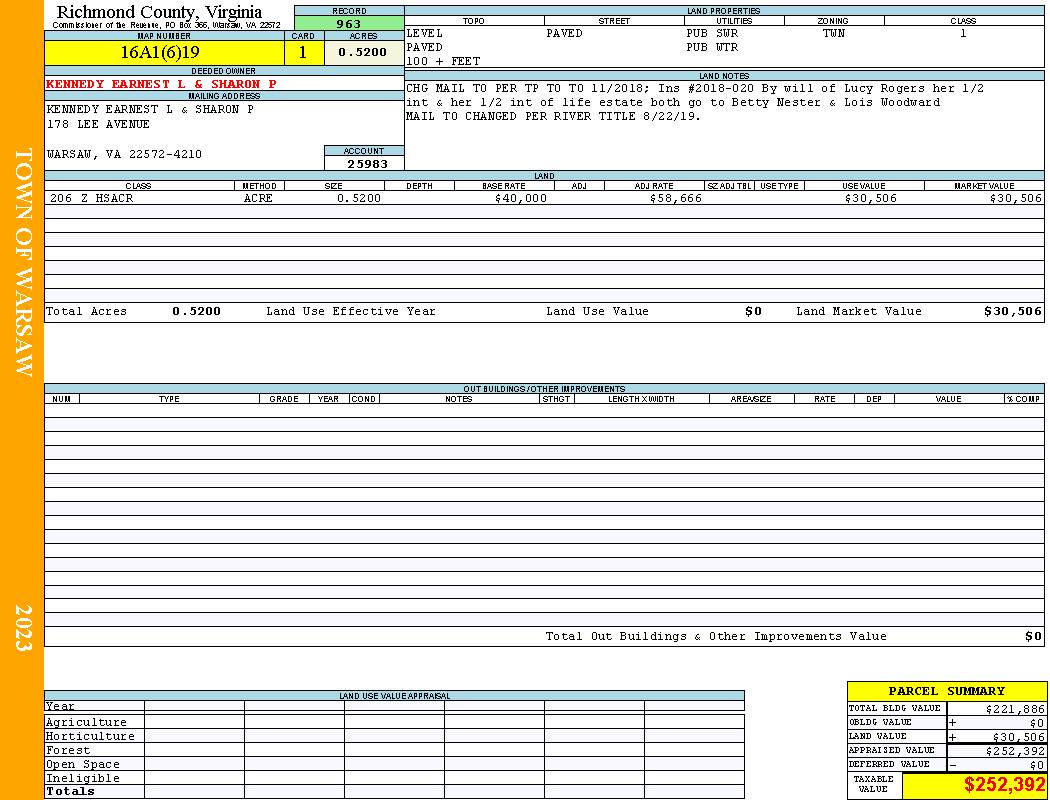1050x800 pixels.
Task: Click the 206 Z HSACR land class row
Action: coord(544,198)
